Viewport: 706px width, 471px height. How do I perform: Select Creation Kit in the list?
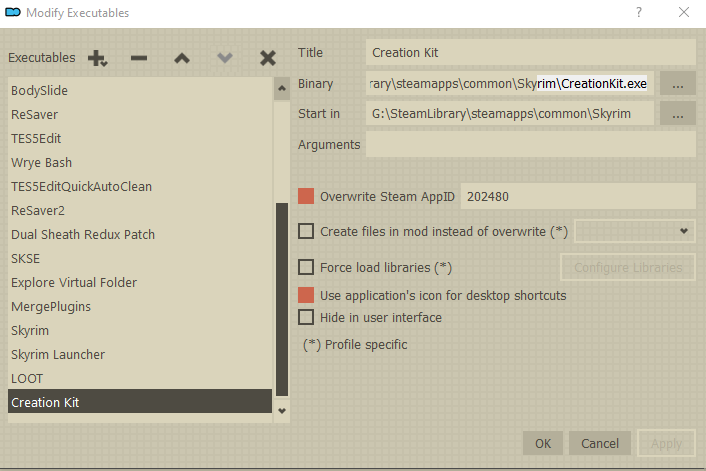click(x=140, y=402)
